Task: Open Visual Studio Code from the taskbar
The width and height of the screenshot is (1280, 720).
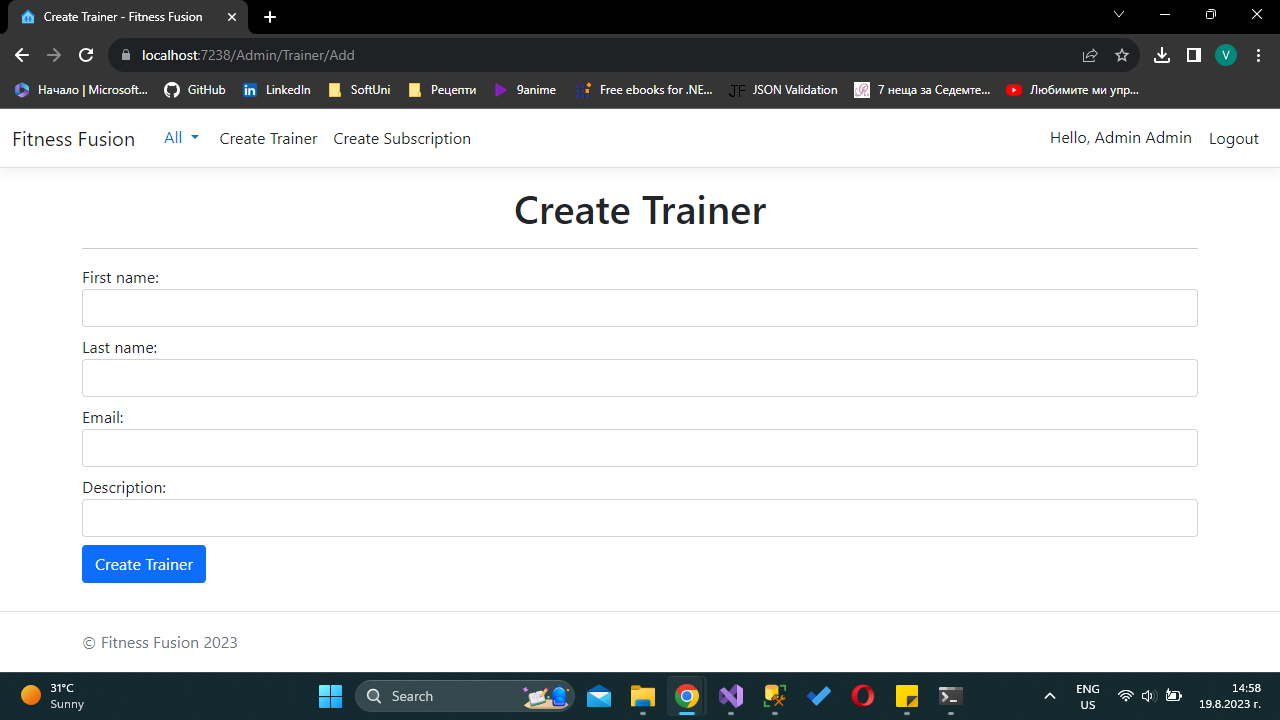Action: click(x=730, y=695)
